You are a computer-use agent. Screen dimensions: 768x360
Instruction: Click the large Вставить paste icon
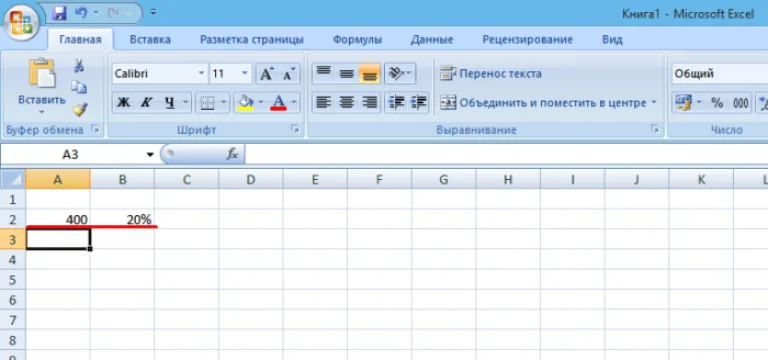pyautogui.click(x=42, y=73)
